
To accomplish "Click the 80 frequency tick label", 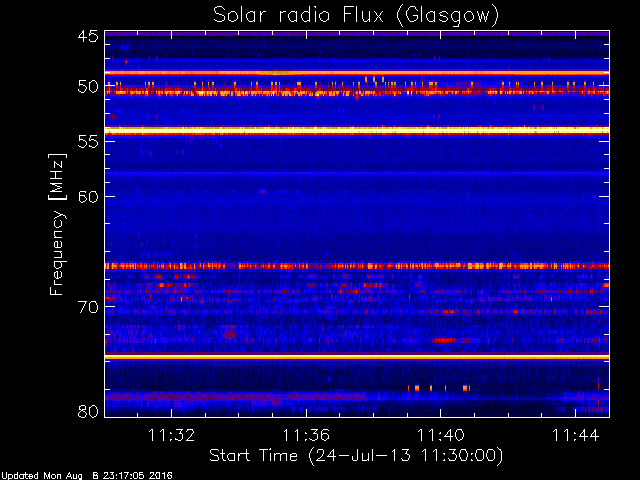I will point(88,411).
